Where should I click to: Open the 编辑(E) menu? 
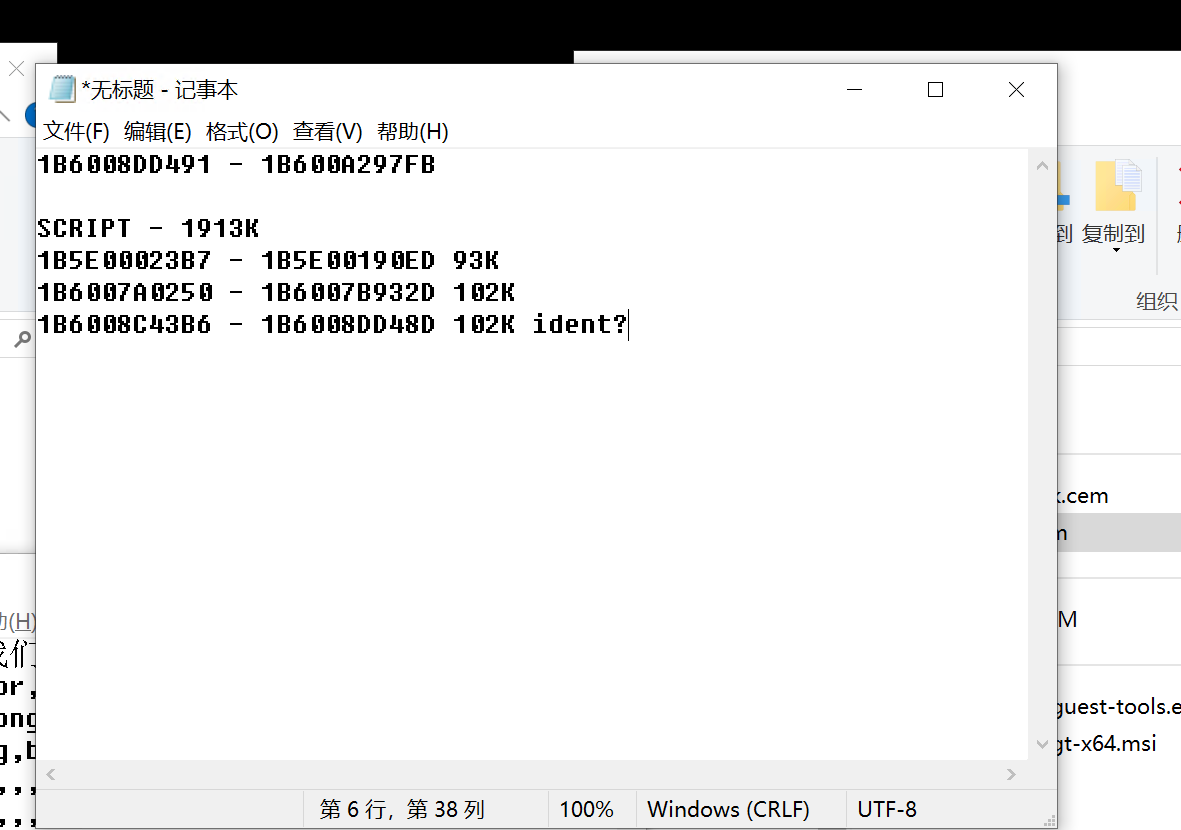click(157, 131)
